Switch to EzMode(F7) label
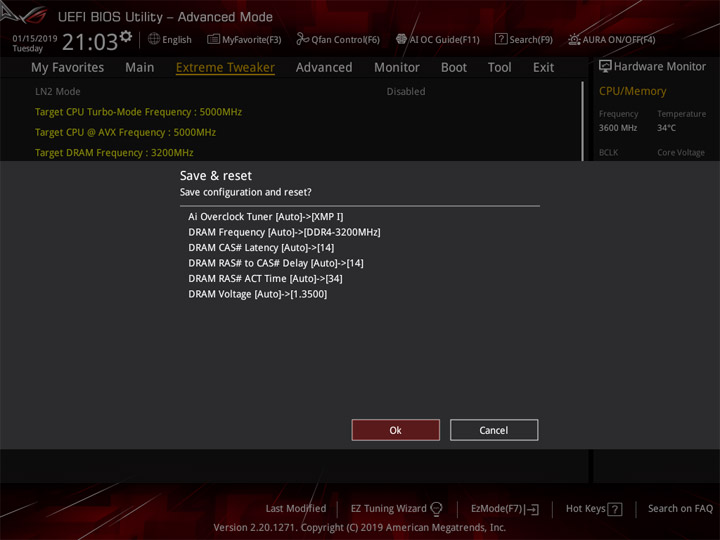The height and width of the screenshot is (540, 720). point(496,508)
